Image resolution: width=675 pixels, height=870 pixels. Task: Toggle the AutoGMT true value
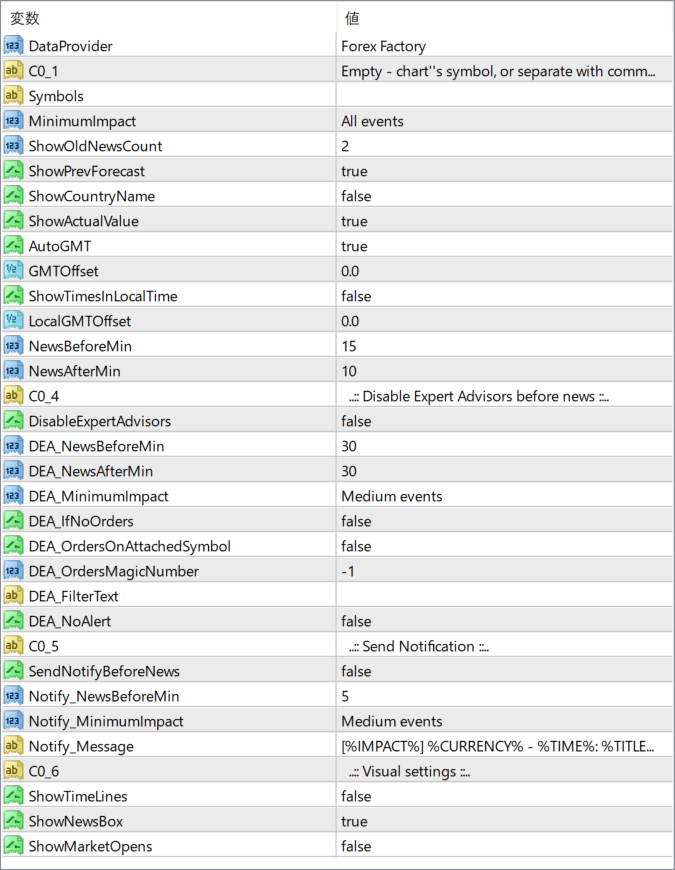pyautogui.click(x=354, y=246)
